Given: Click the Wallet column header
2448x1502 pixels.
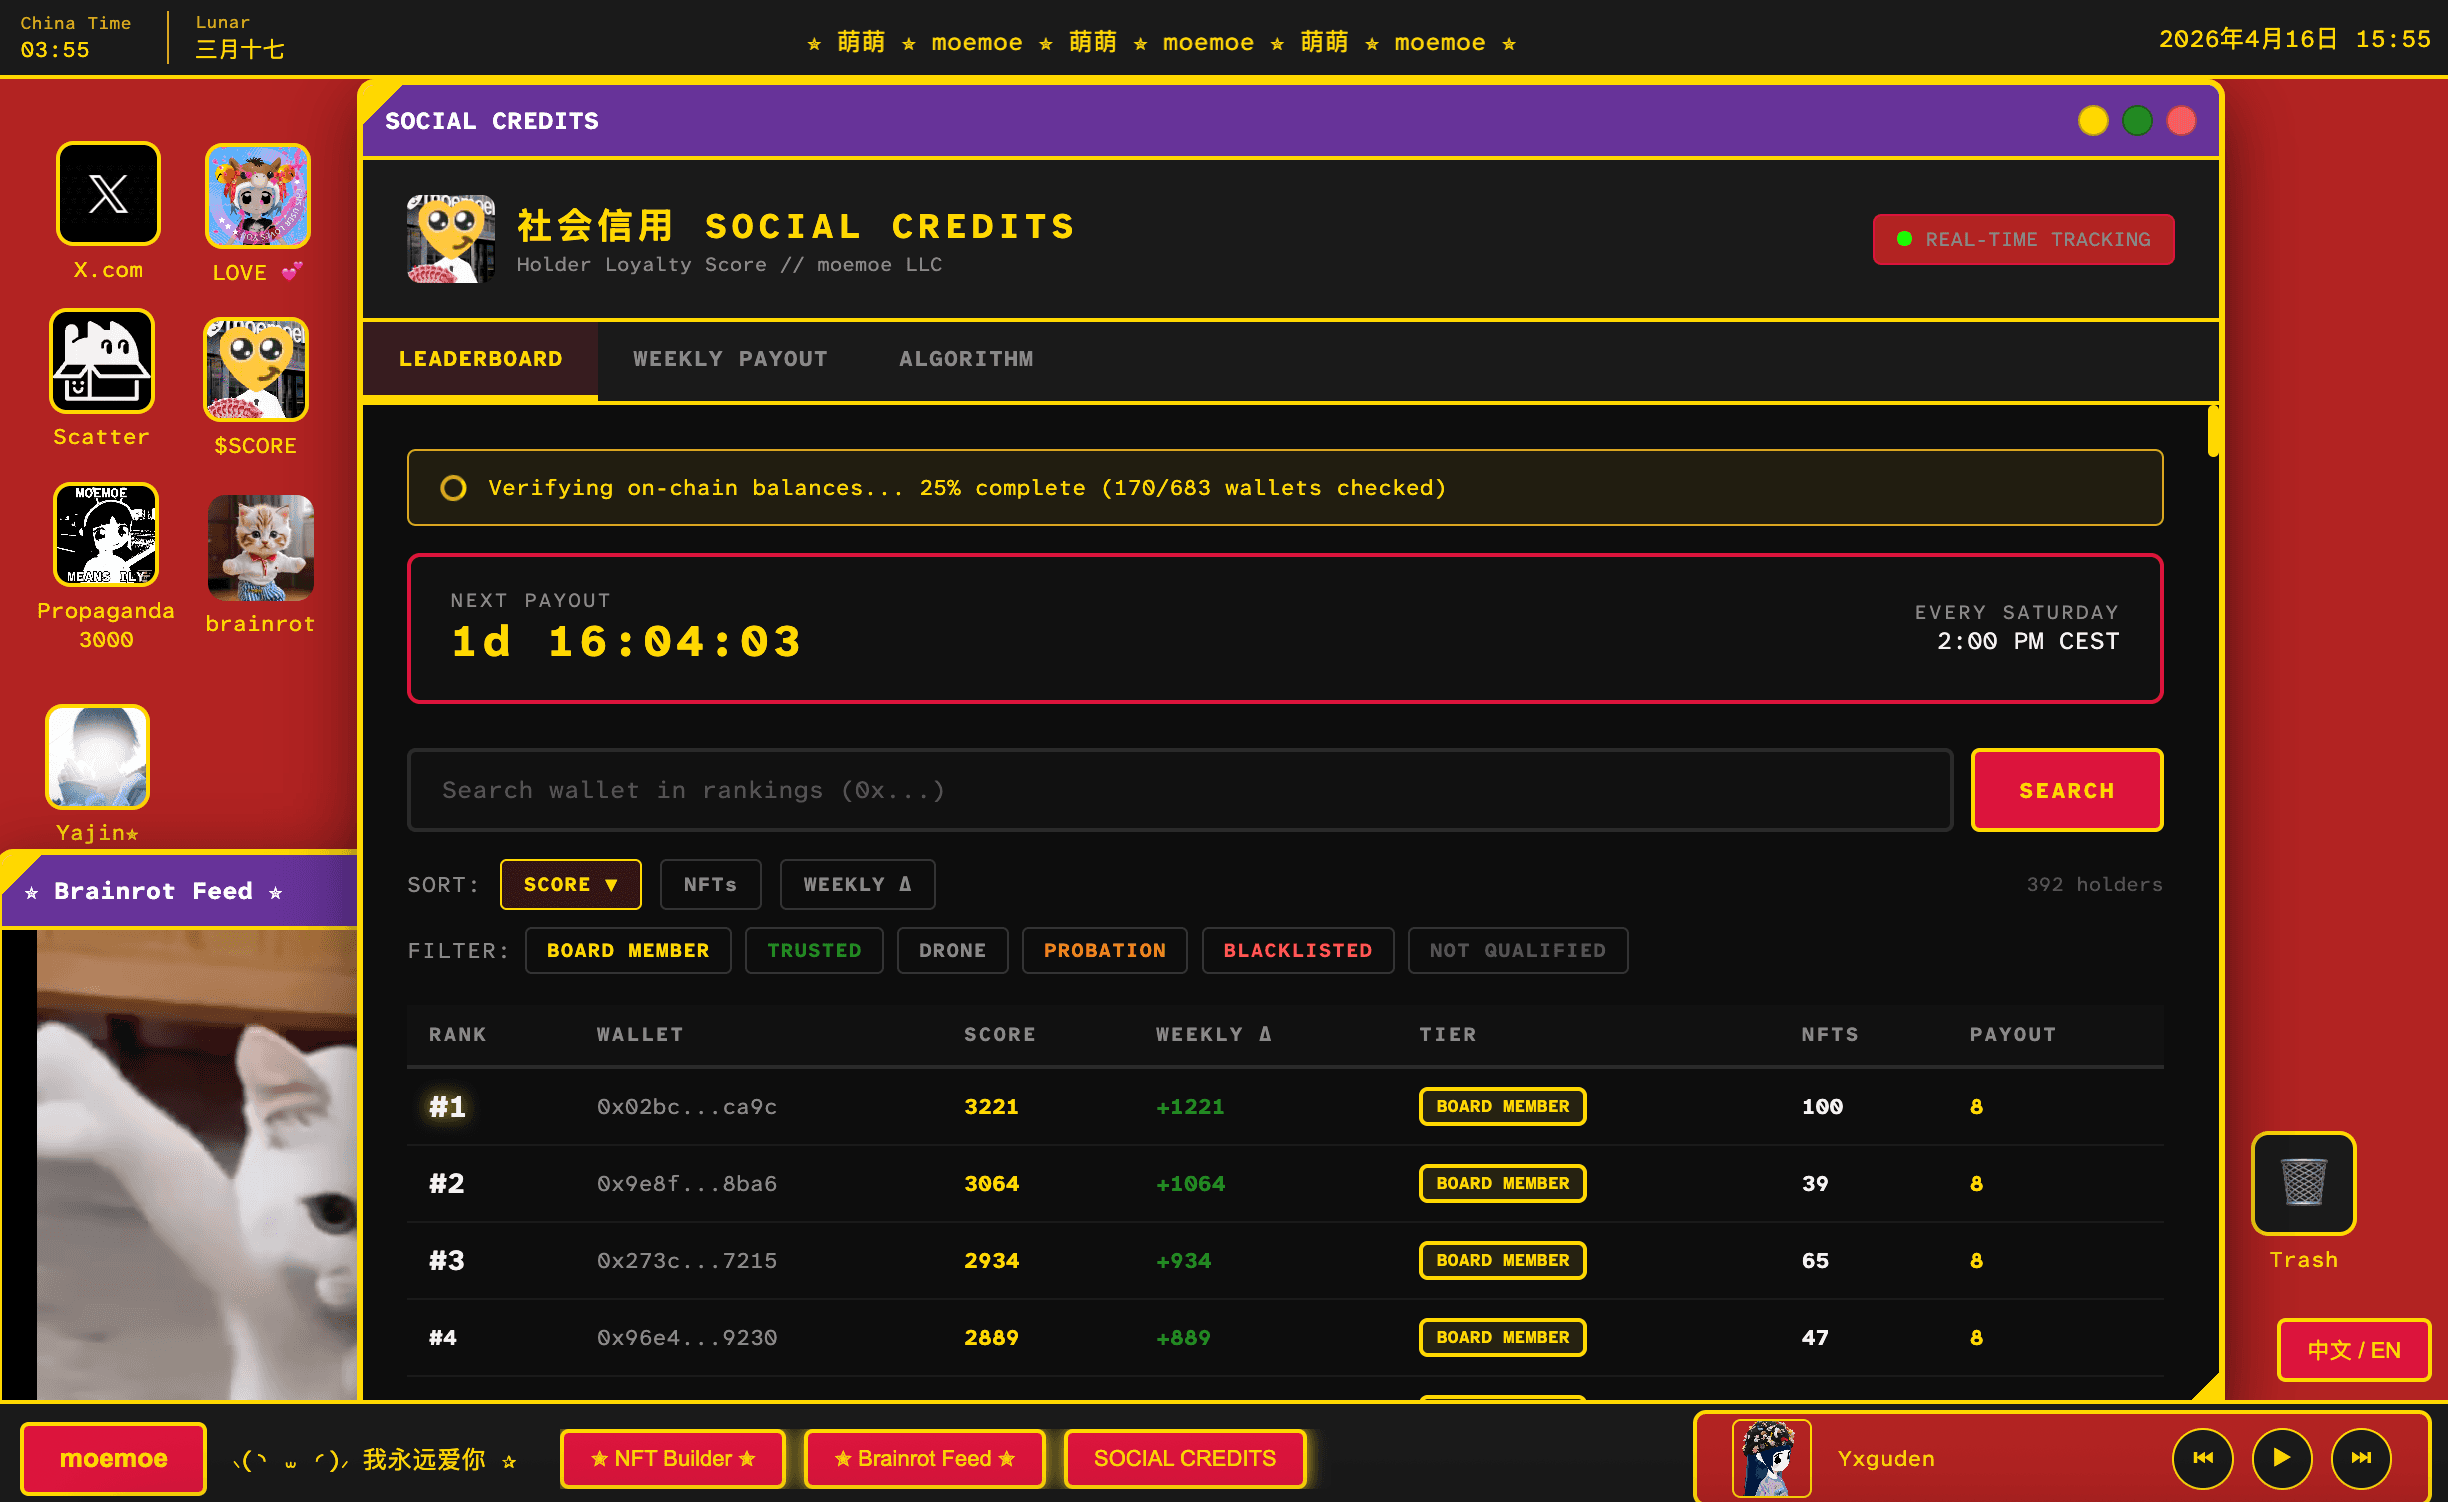Looking at the screenshot, I should (x=640, y=1034).
